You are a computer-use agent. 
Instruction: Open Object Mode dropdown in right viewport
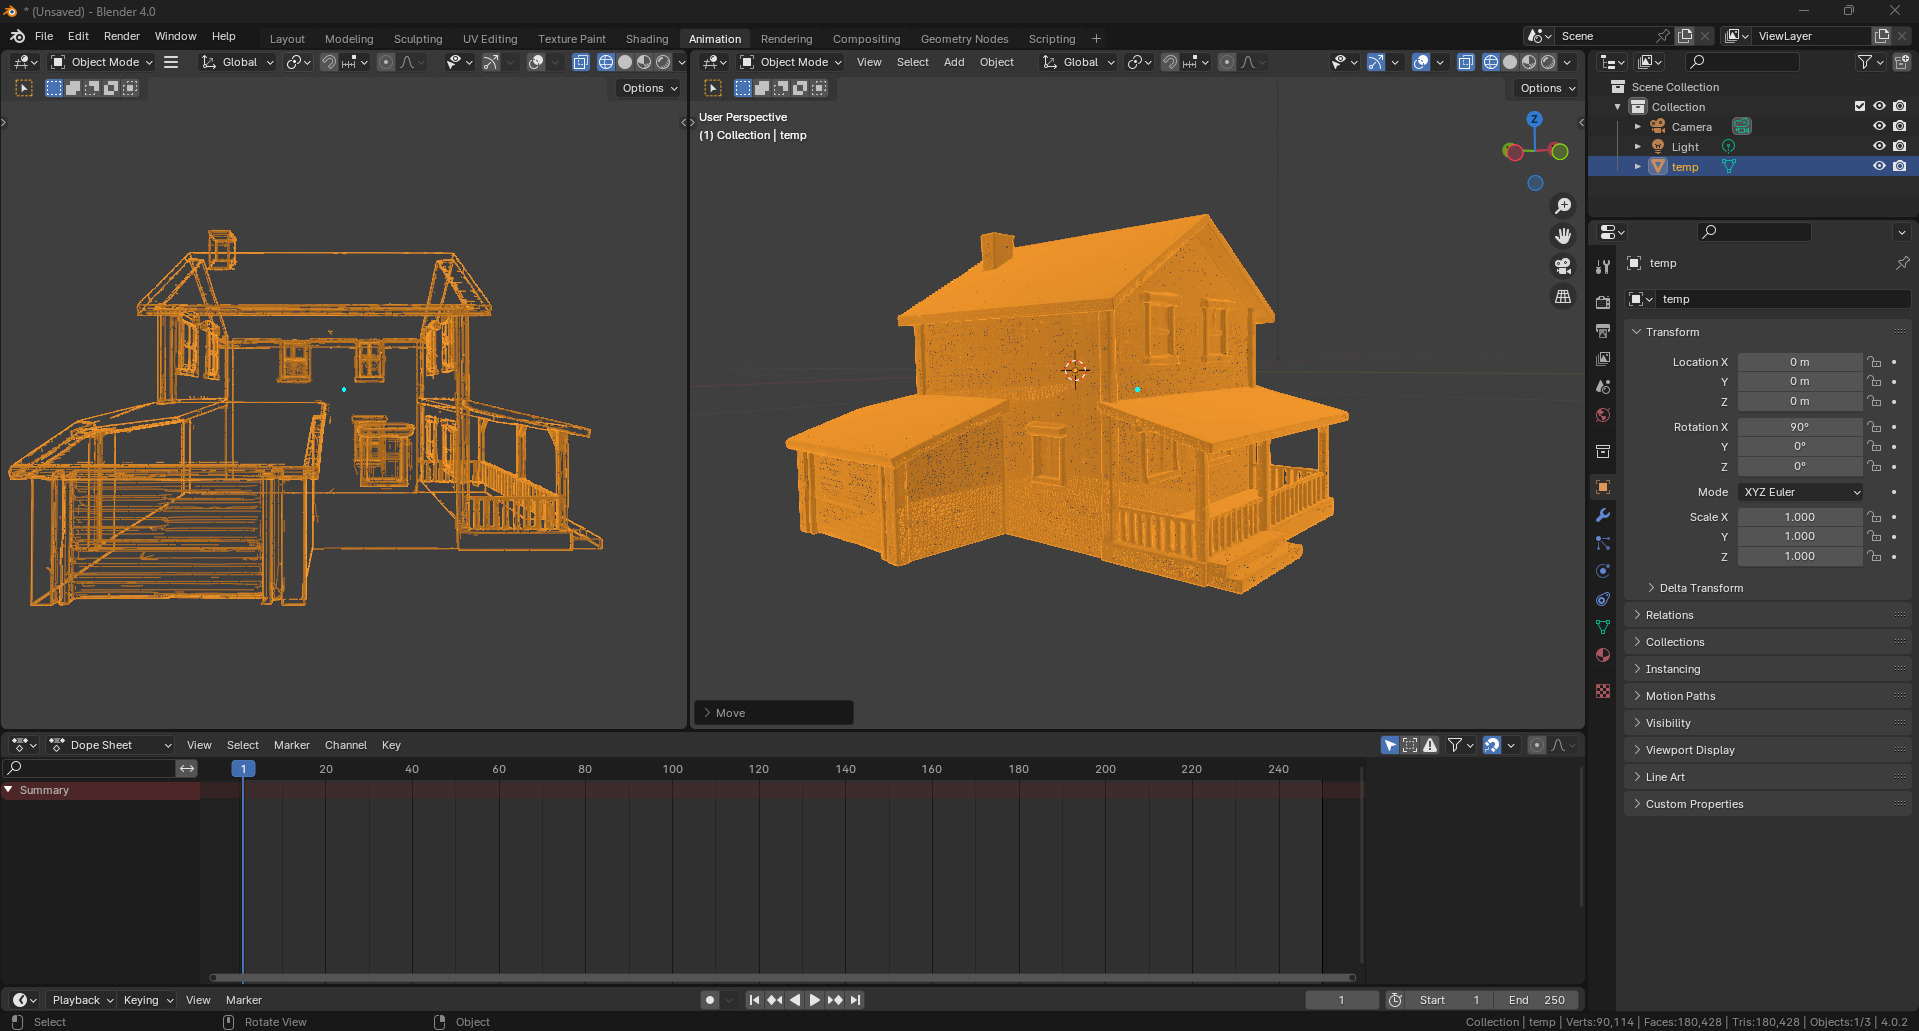791,62
